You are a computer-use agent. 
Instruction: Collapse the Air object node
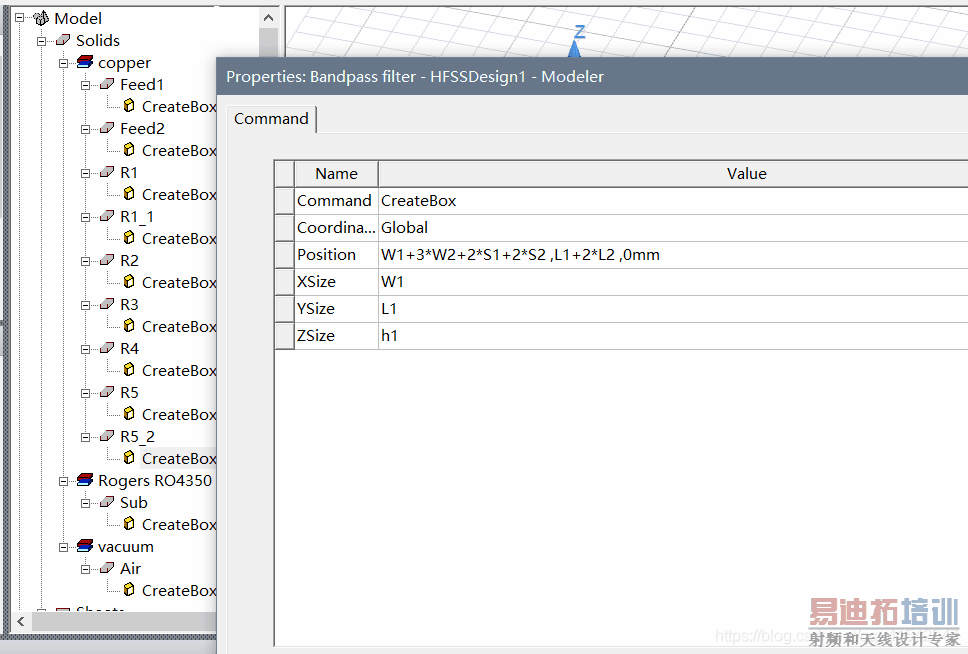coord(85,569)
